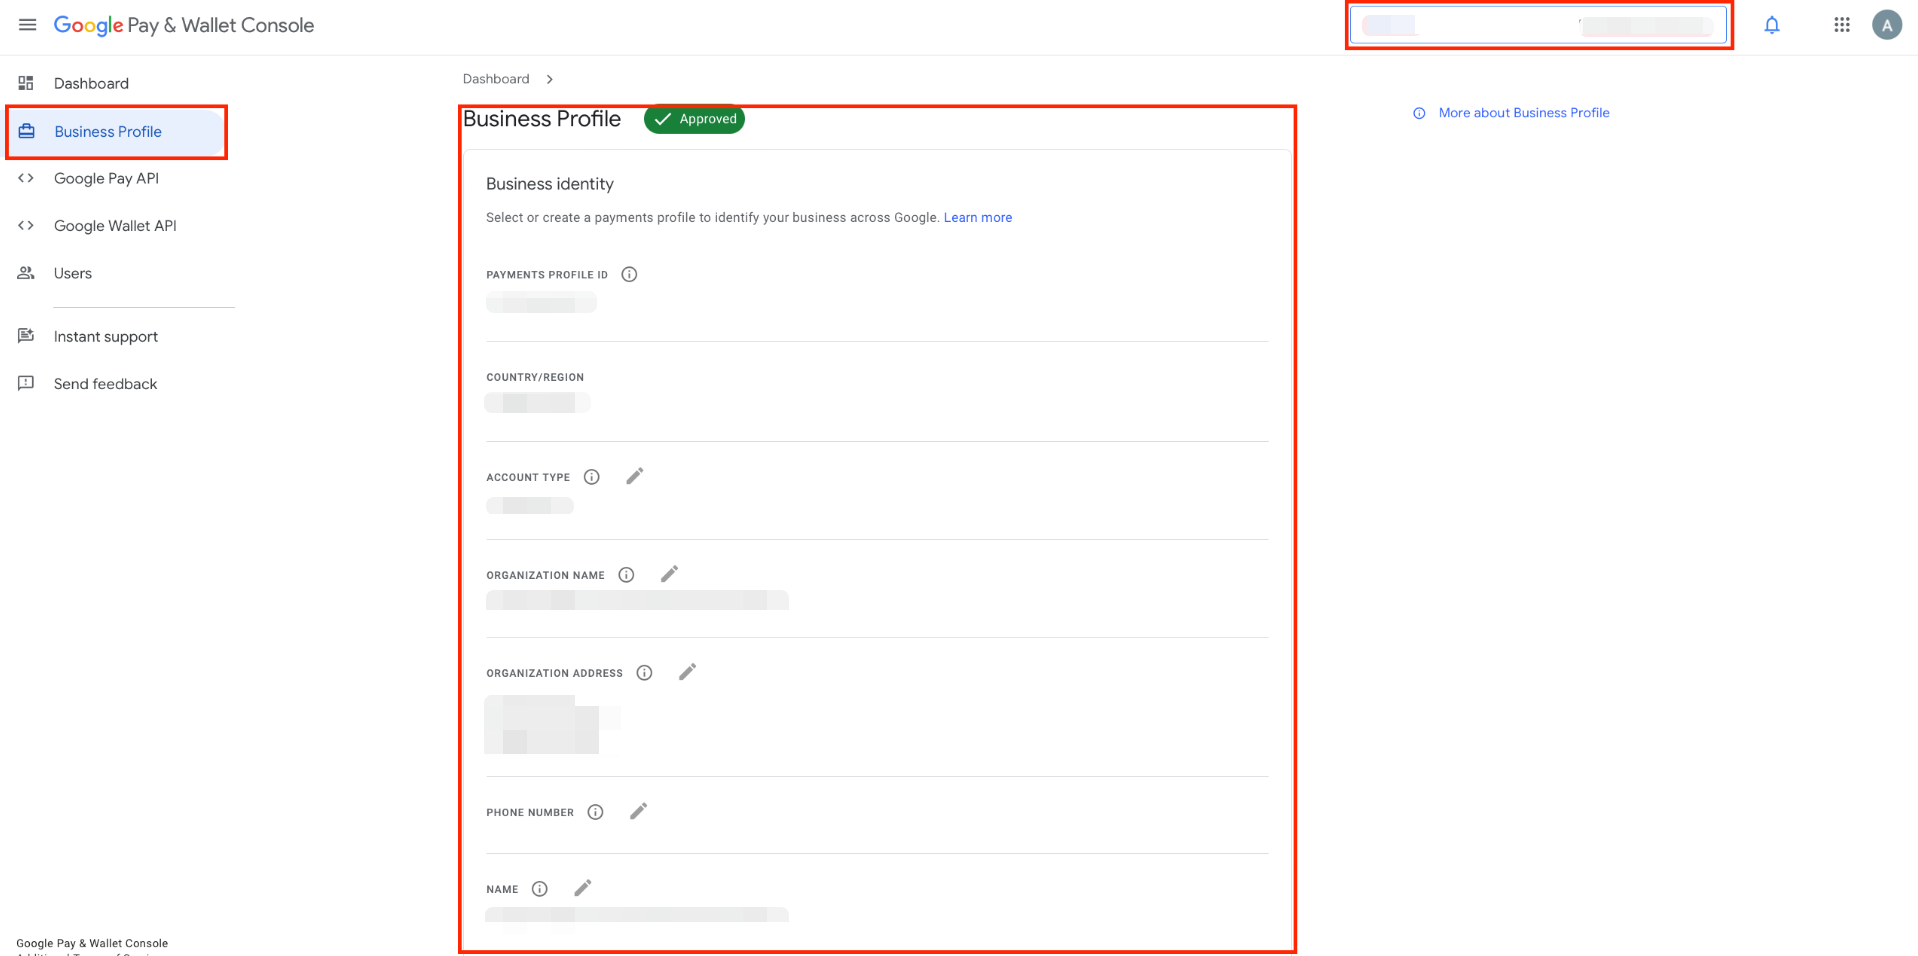This screenshot has width=1918, height=956.
Task: Click the Google Pay API code icon
Action: 26,178
